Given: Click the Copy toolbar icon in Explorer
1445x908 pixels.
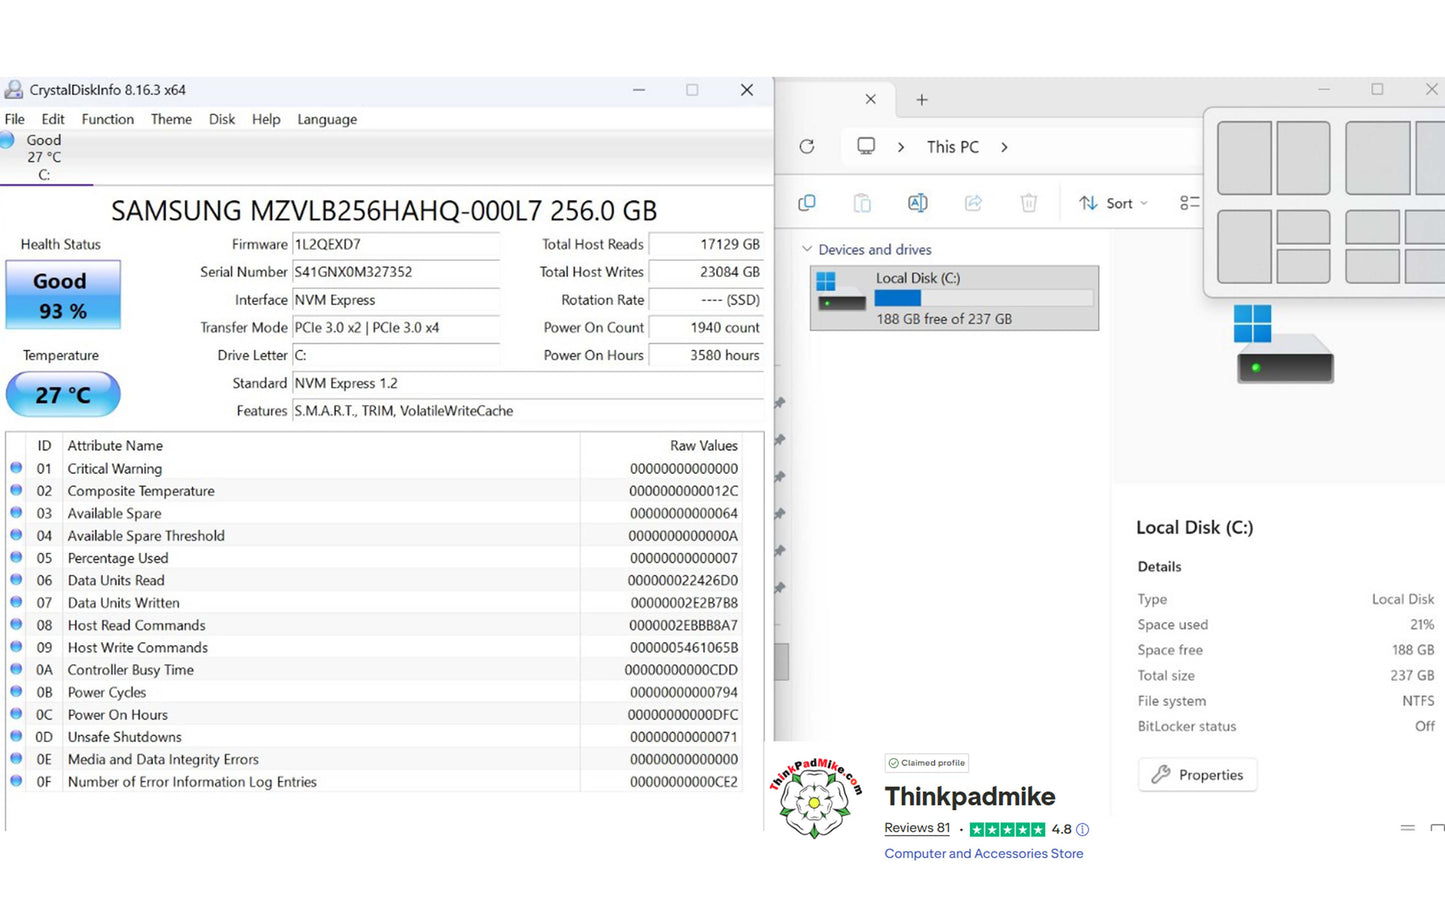Looking at the screenshot, I should [x=807, y=203].
